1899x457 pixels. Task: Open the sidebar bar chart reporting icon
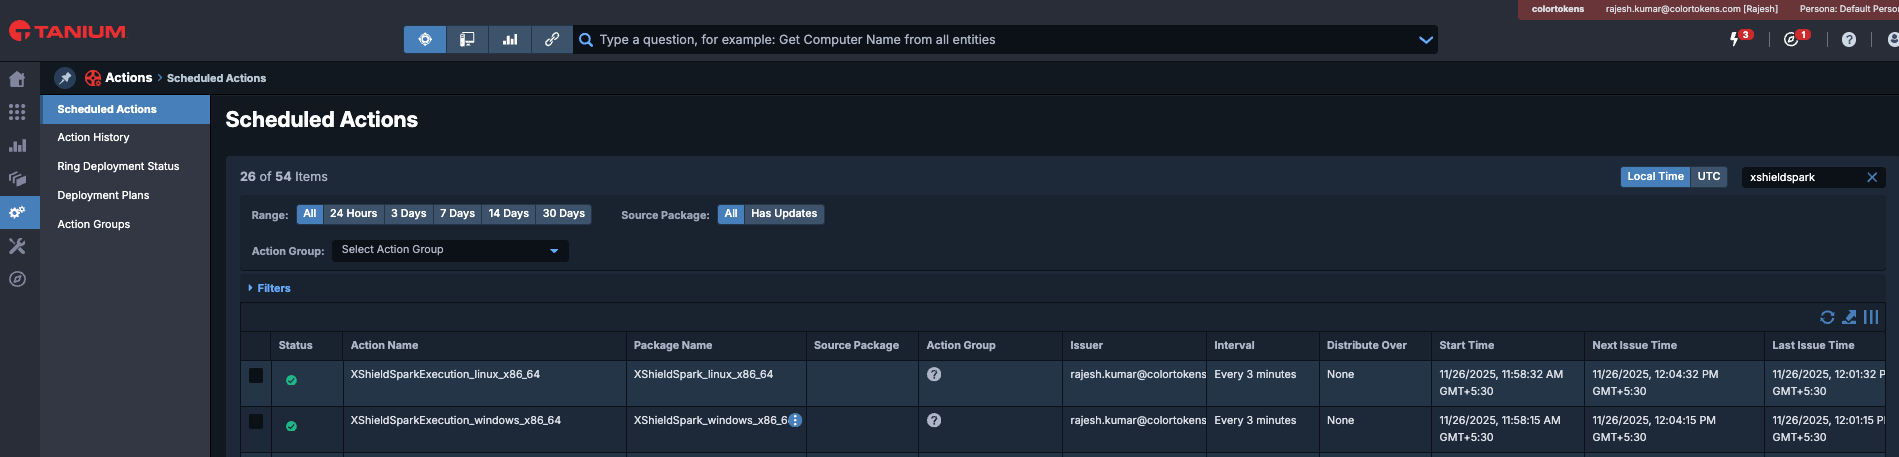17,145
